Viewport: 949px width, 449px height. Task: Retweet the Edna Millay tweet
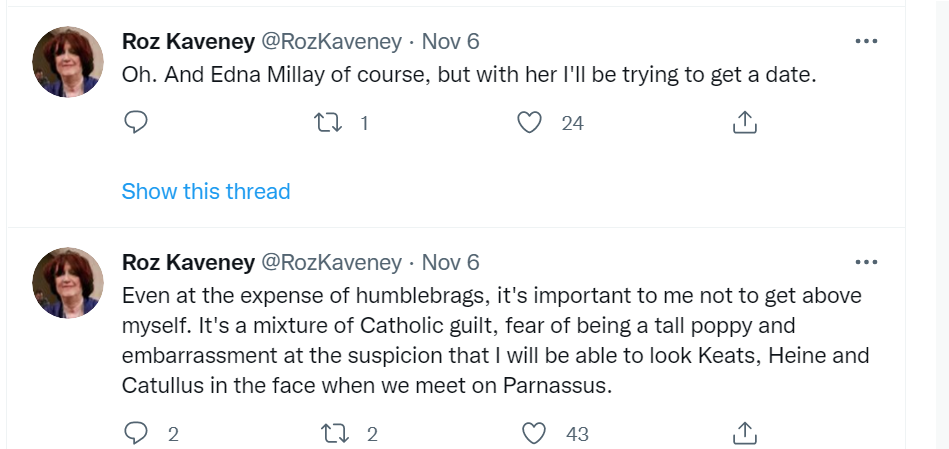point(327,123)
